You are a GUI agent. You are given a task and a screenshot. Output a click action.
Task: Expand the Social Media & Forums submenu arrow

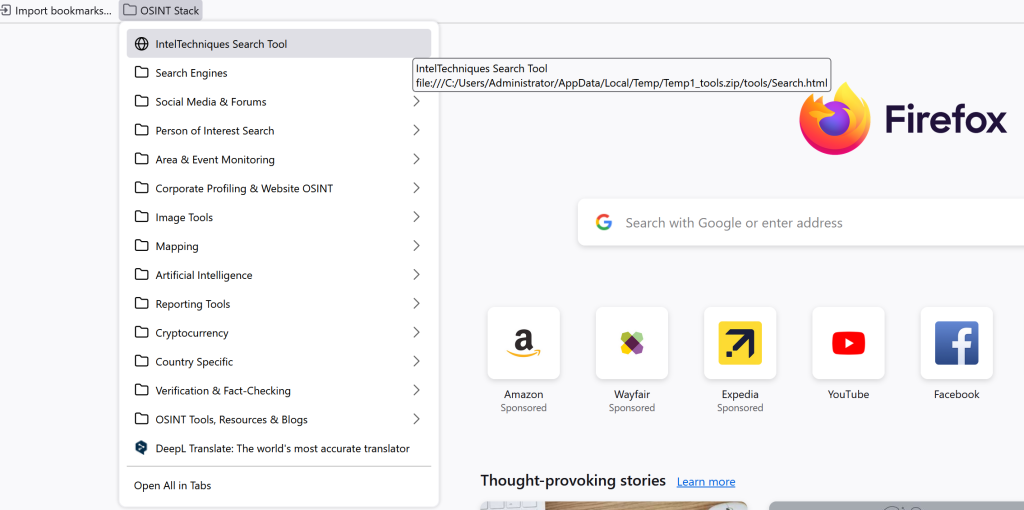416,101
